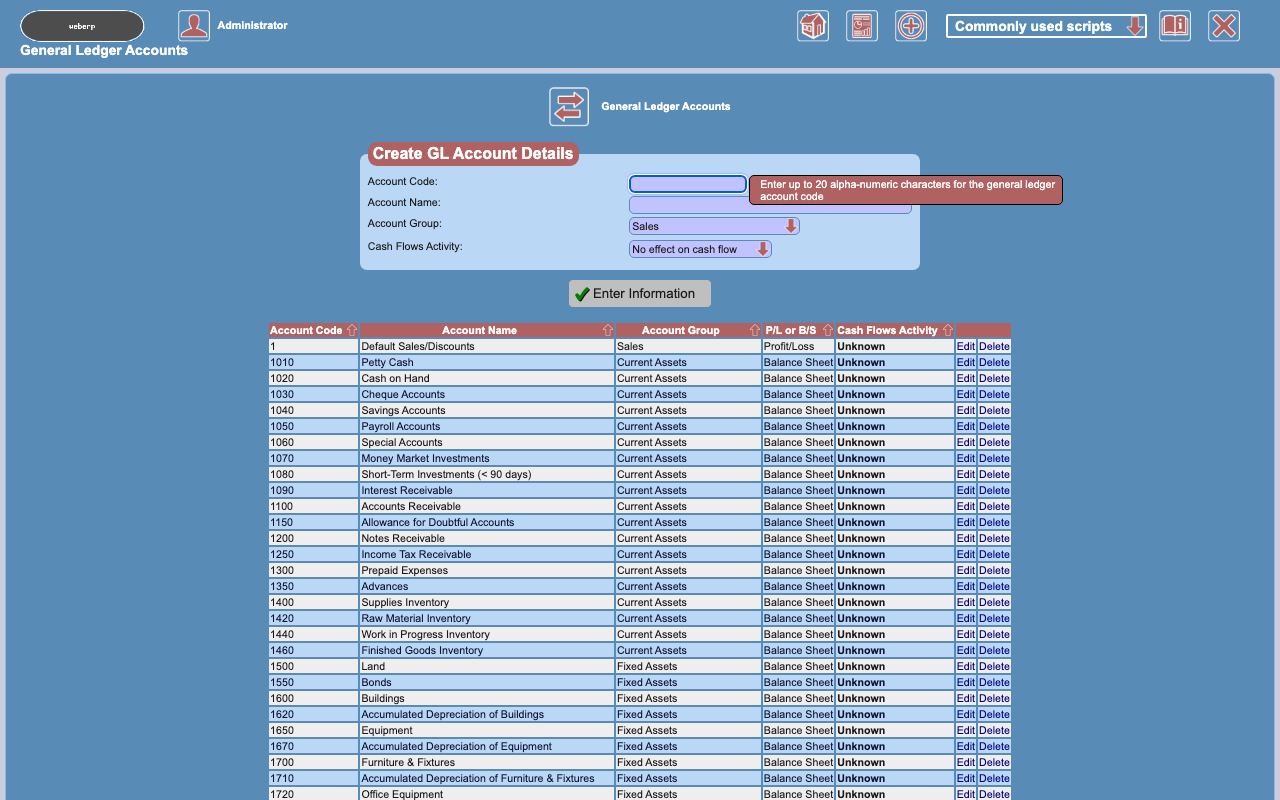1280x800 pixels.
Task: Click the red X logout icon
Action: (x=1224, y=26)
